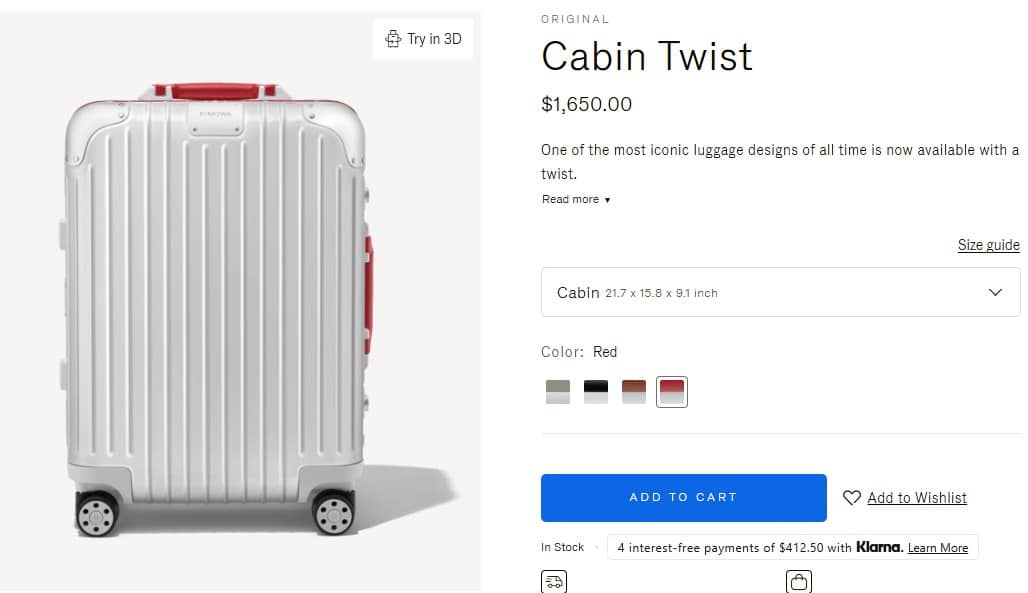Click the ORIGINAL collection label
The width and height of the screenshot is (1028, 593).
(575, 19)
